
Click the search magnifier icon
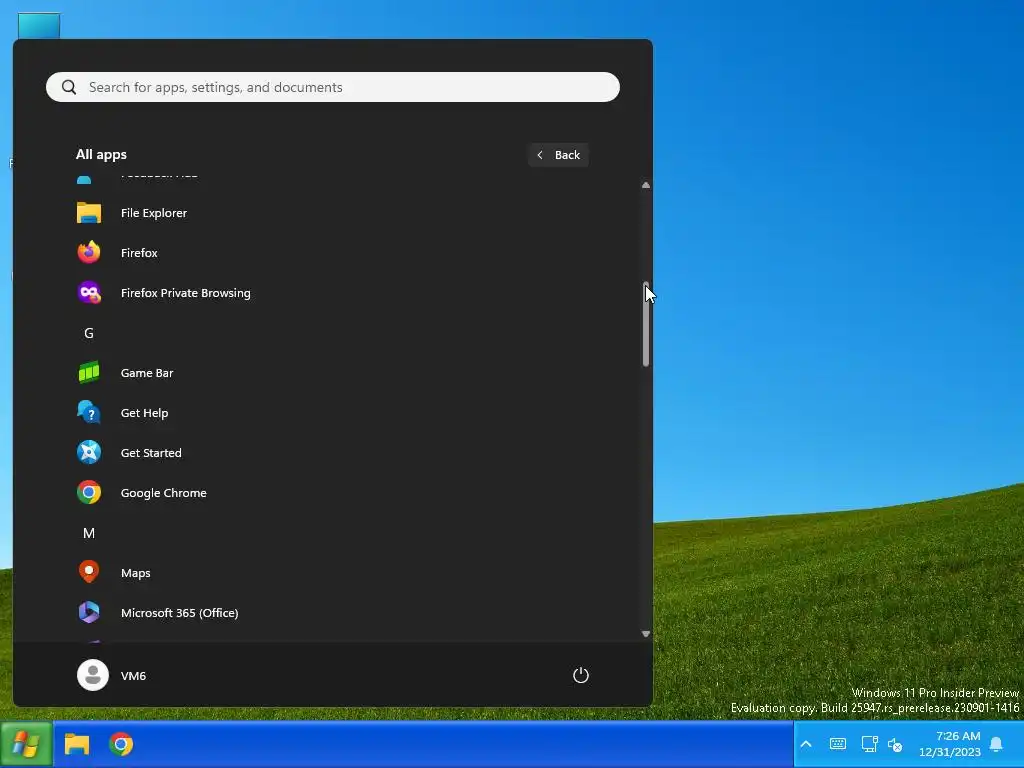(69, 87)
